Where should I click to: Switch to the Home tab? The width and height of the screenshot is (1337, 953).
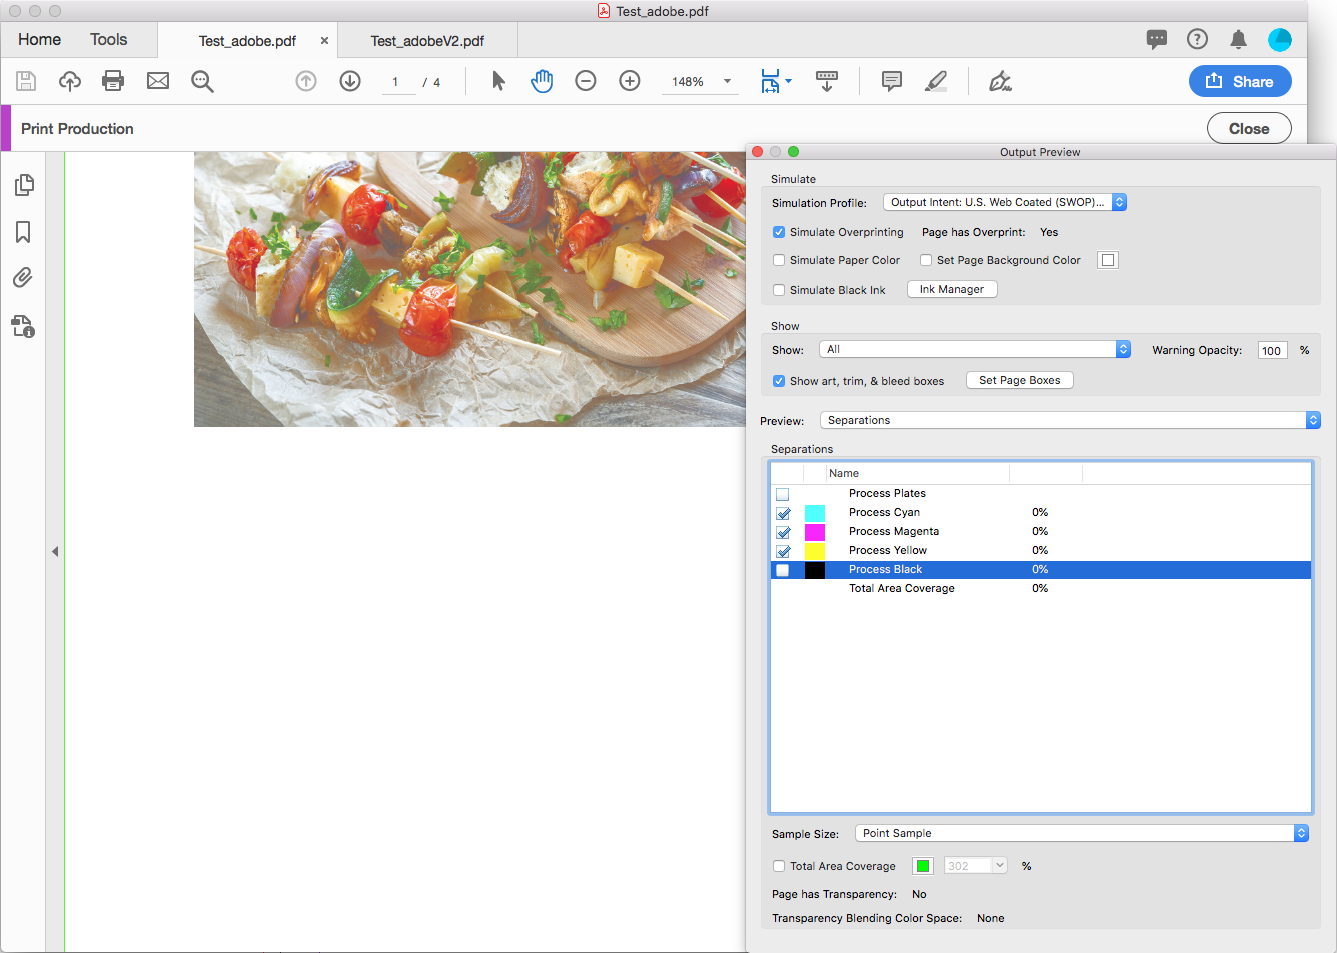pyautogui.click(x=39, y=39)
